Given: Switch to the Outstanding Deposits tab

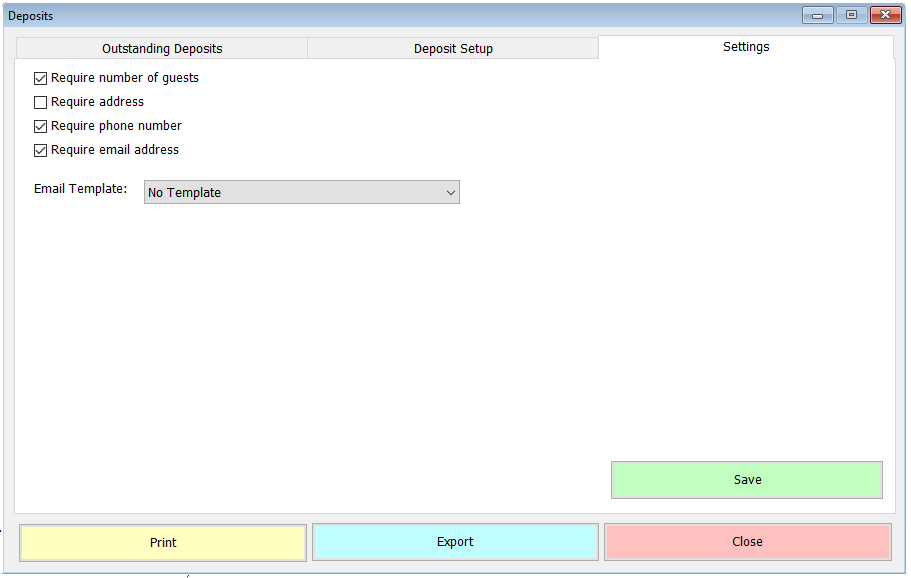Looking at the screenshot, I should coord(161,47).
